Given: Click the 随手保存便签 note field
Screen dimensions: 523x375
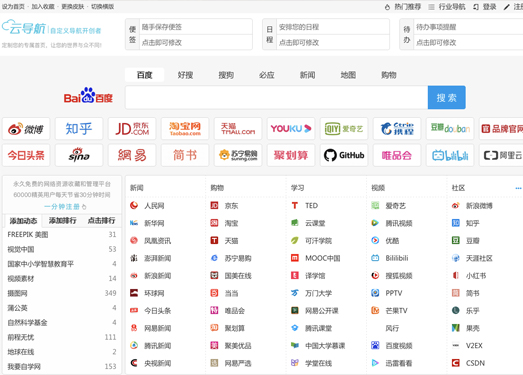Looking at the screenshot, I should (x=196, y=27).
